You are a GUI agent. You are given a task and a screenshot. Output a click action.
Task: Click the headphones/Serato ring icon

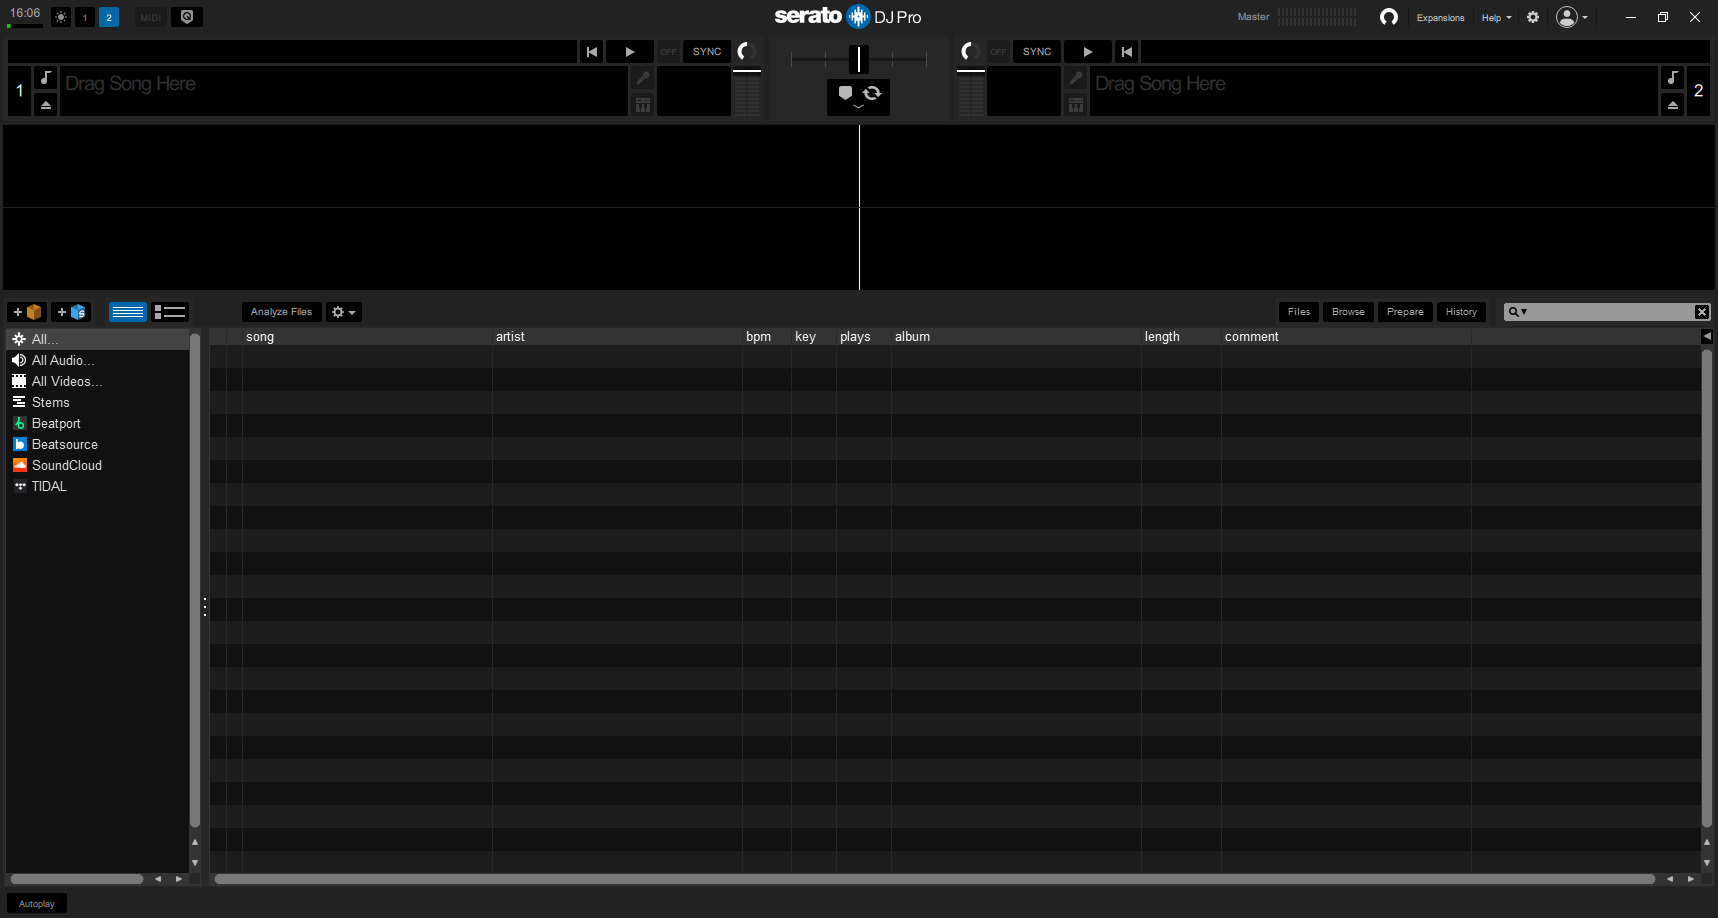tap(1388, 17)
